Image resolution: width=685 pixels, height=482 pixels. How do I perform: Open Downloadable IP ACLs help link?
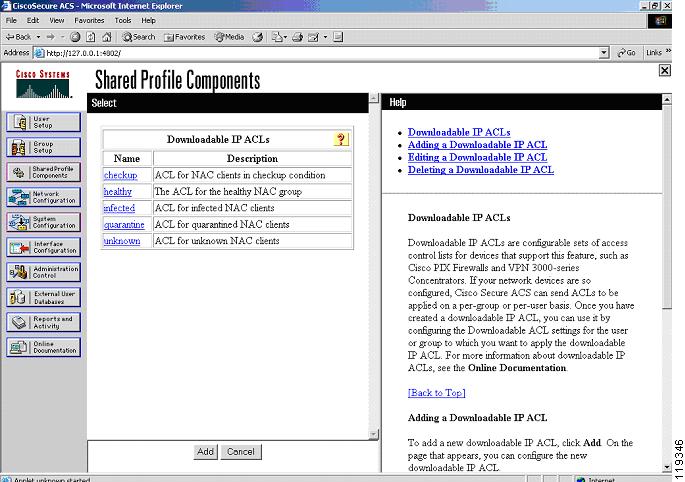(459, 132)
